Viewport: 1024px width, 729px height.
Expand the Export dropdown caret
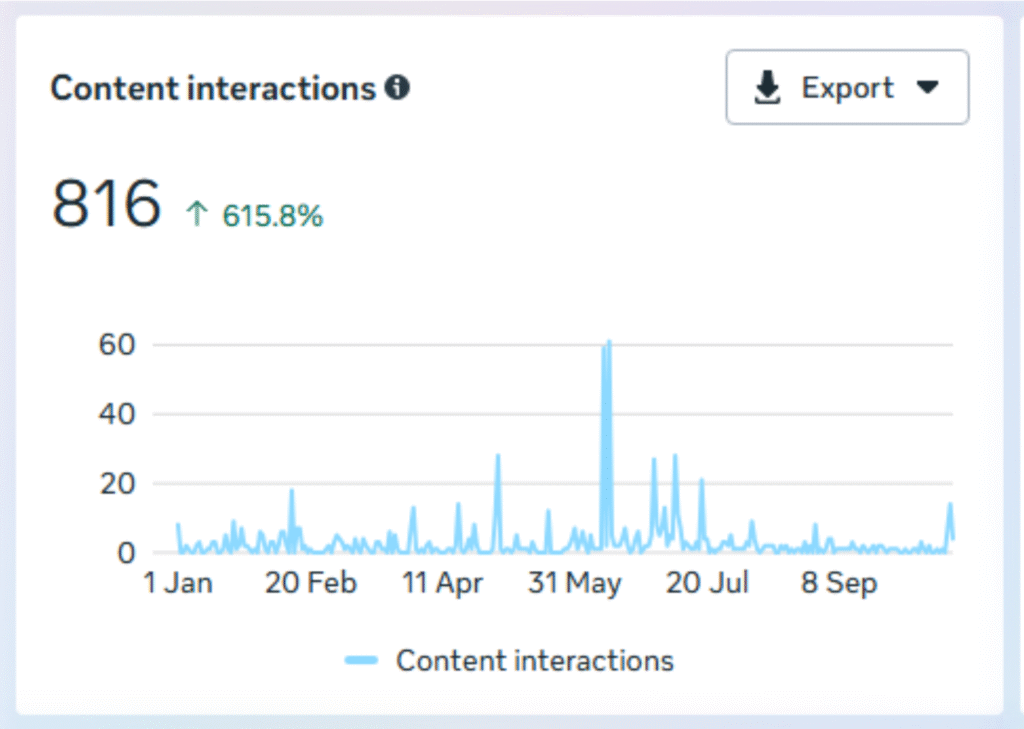coord(927,87)
